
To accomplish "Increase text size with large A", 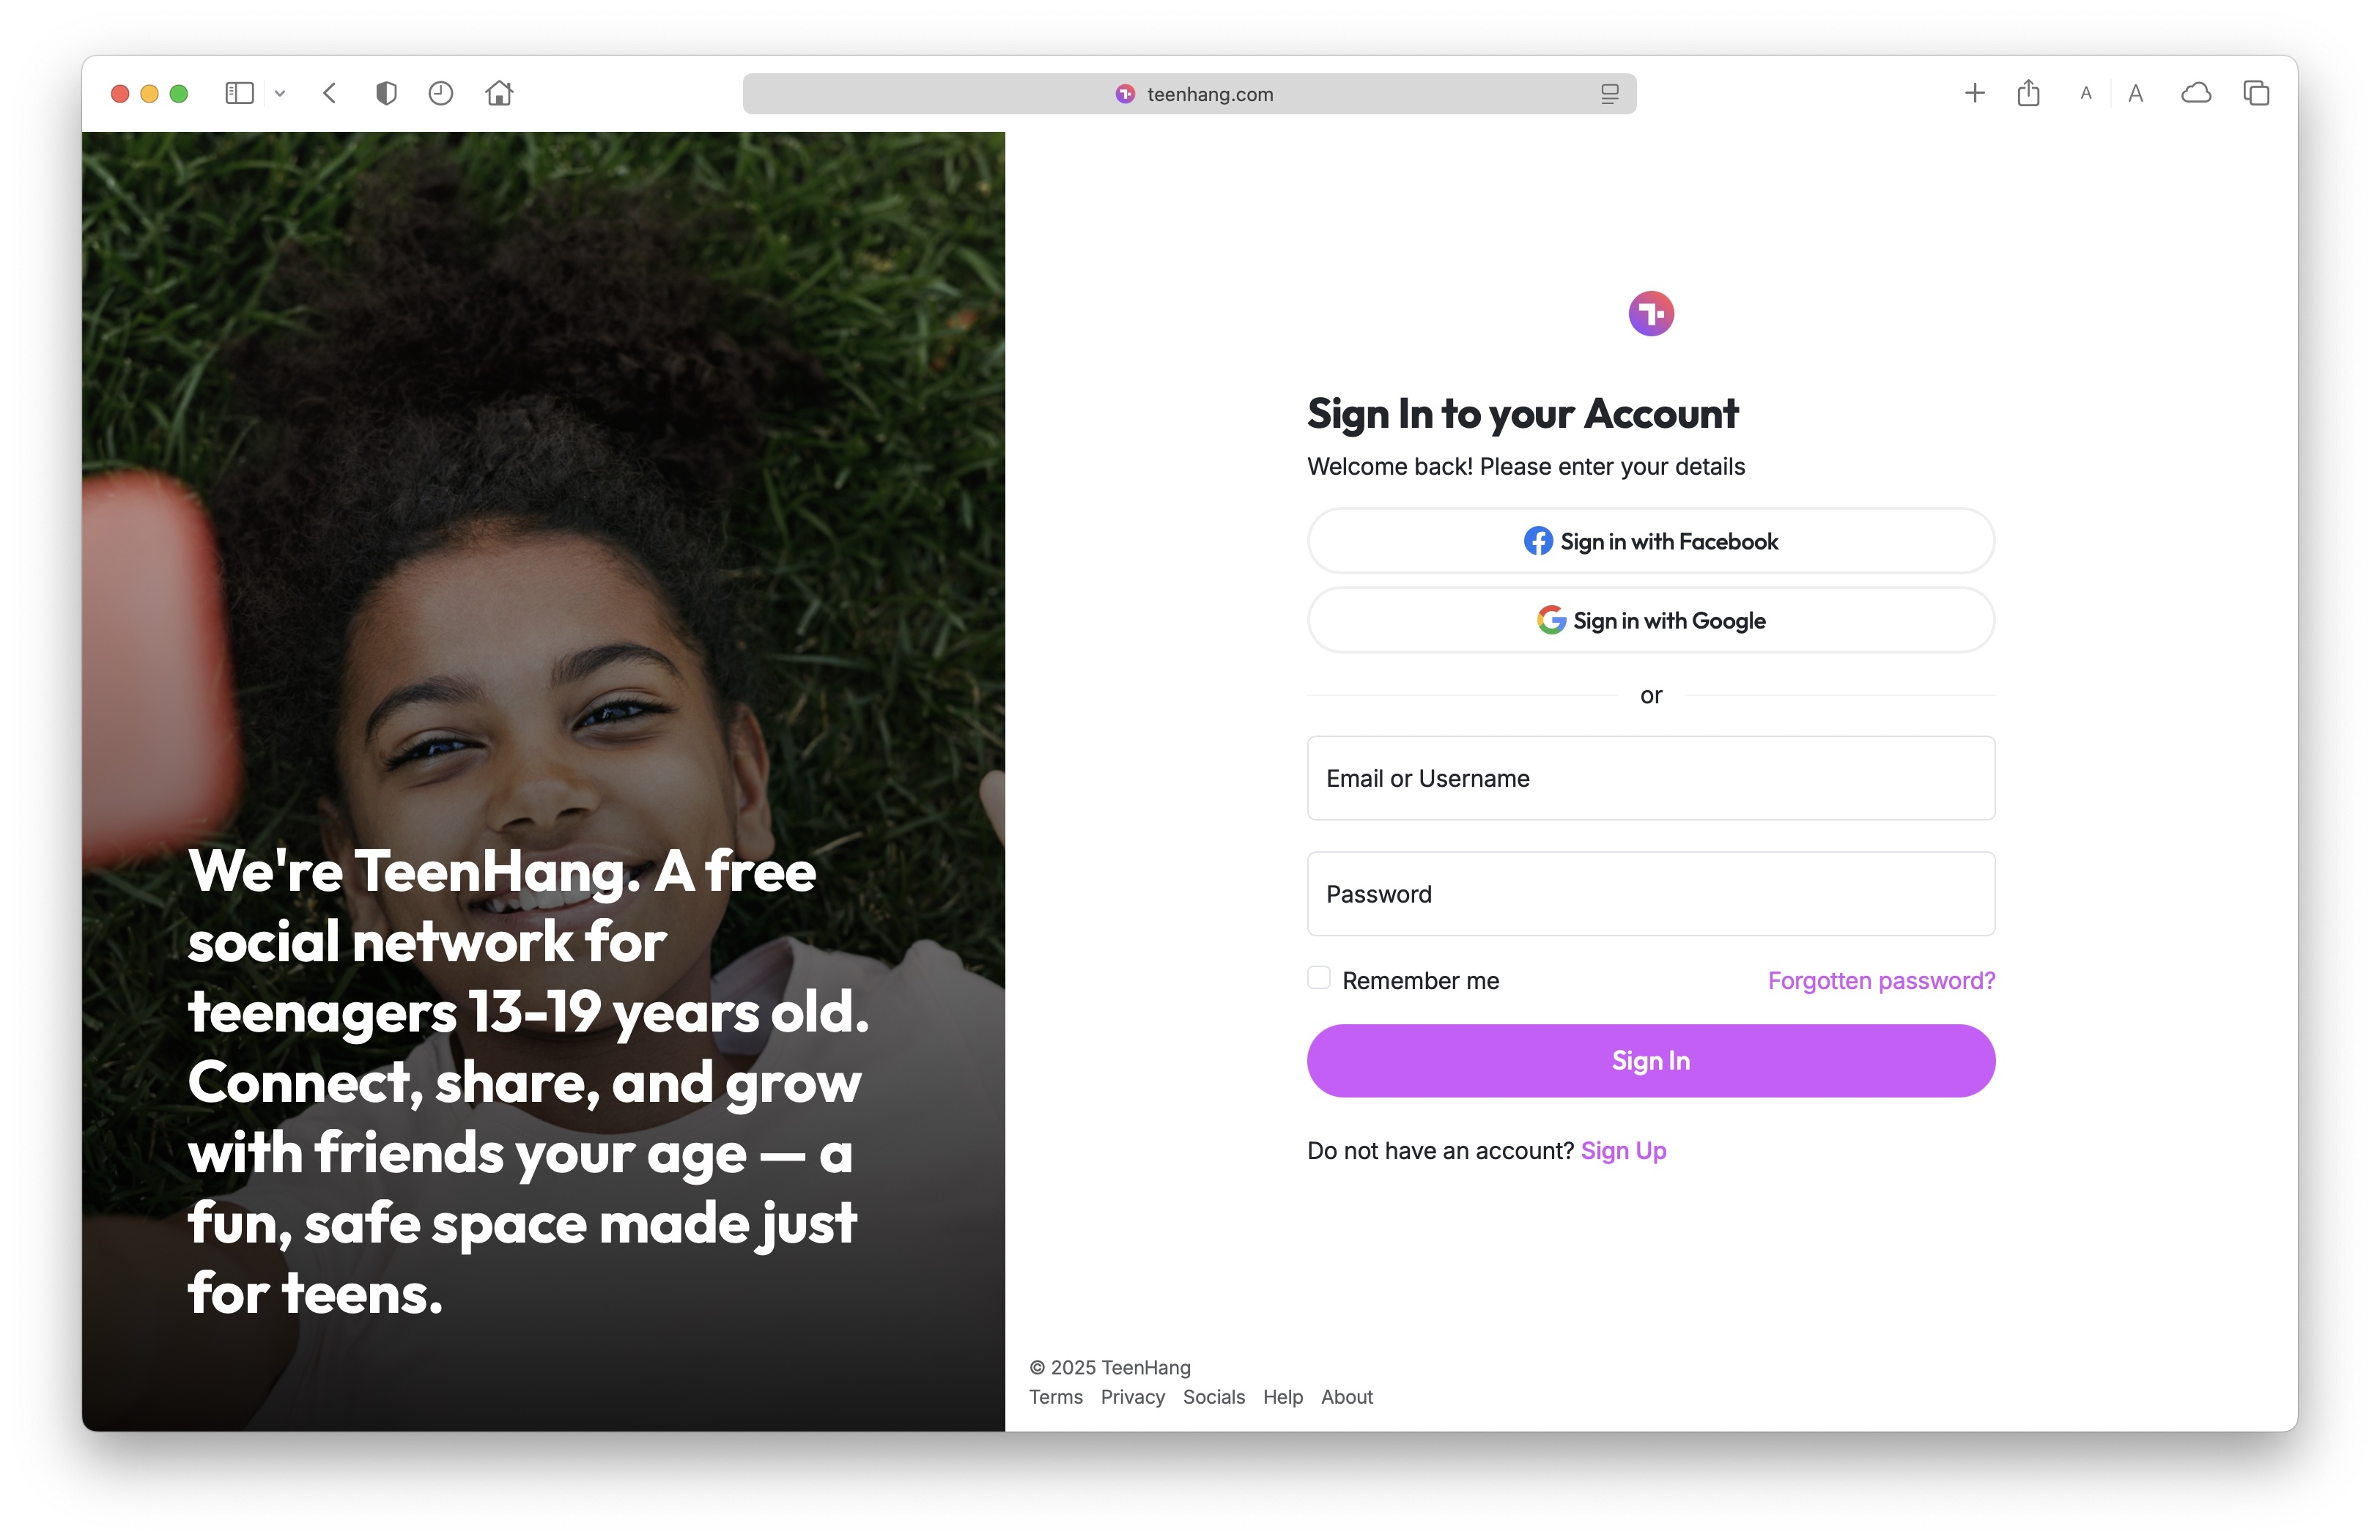I will tap(2136, 93).
